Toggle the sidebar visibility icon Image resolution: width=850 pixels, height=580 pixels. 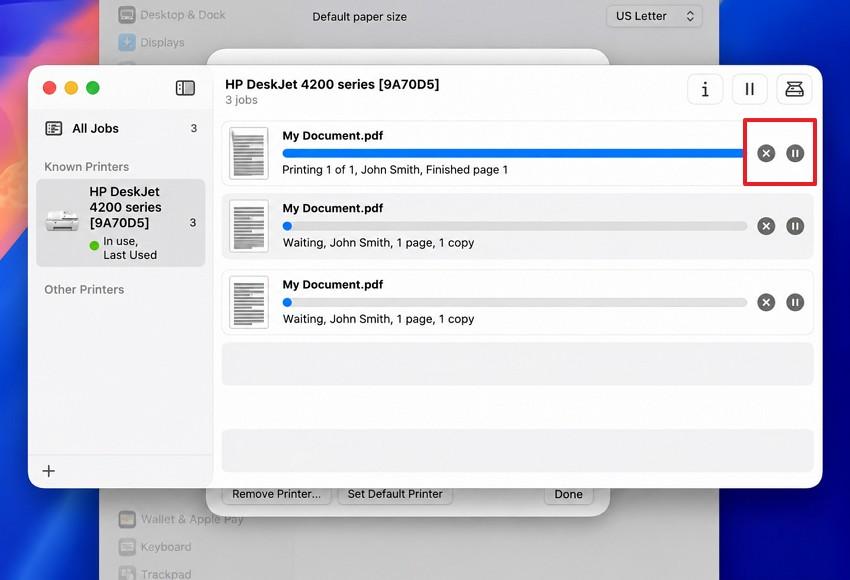(185, 88)
